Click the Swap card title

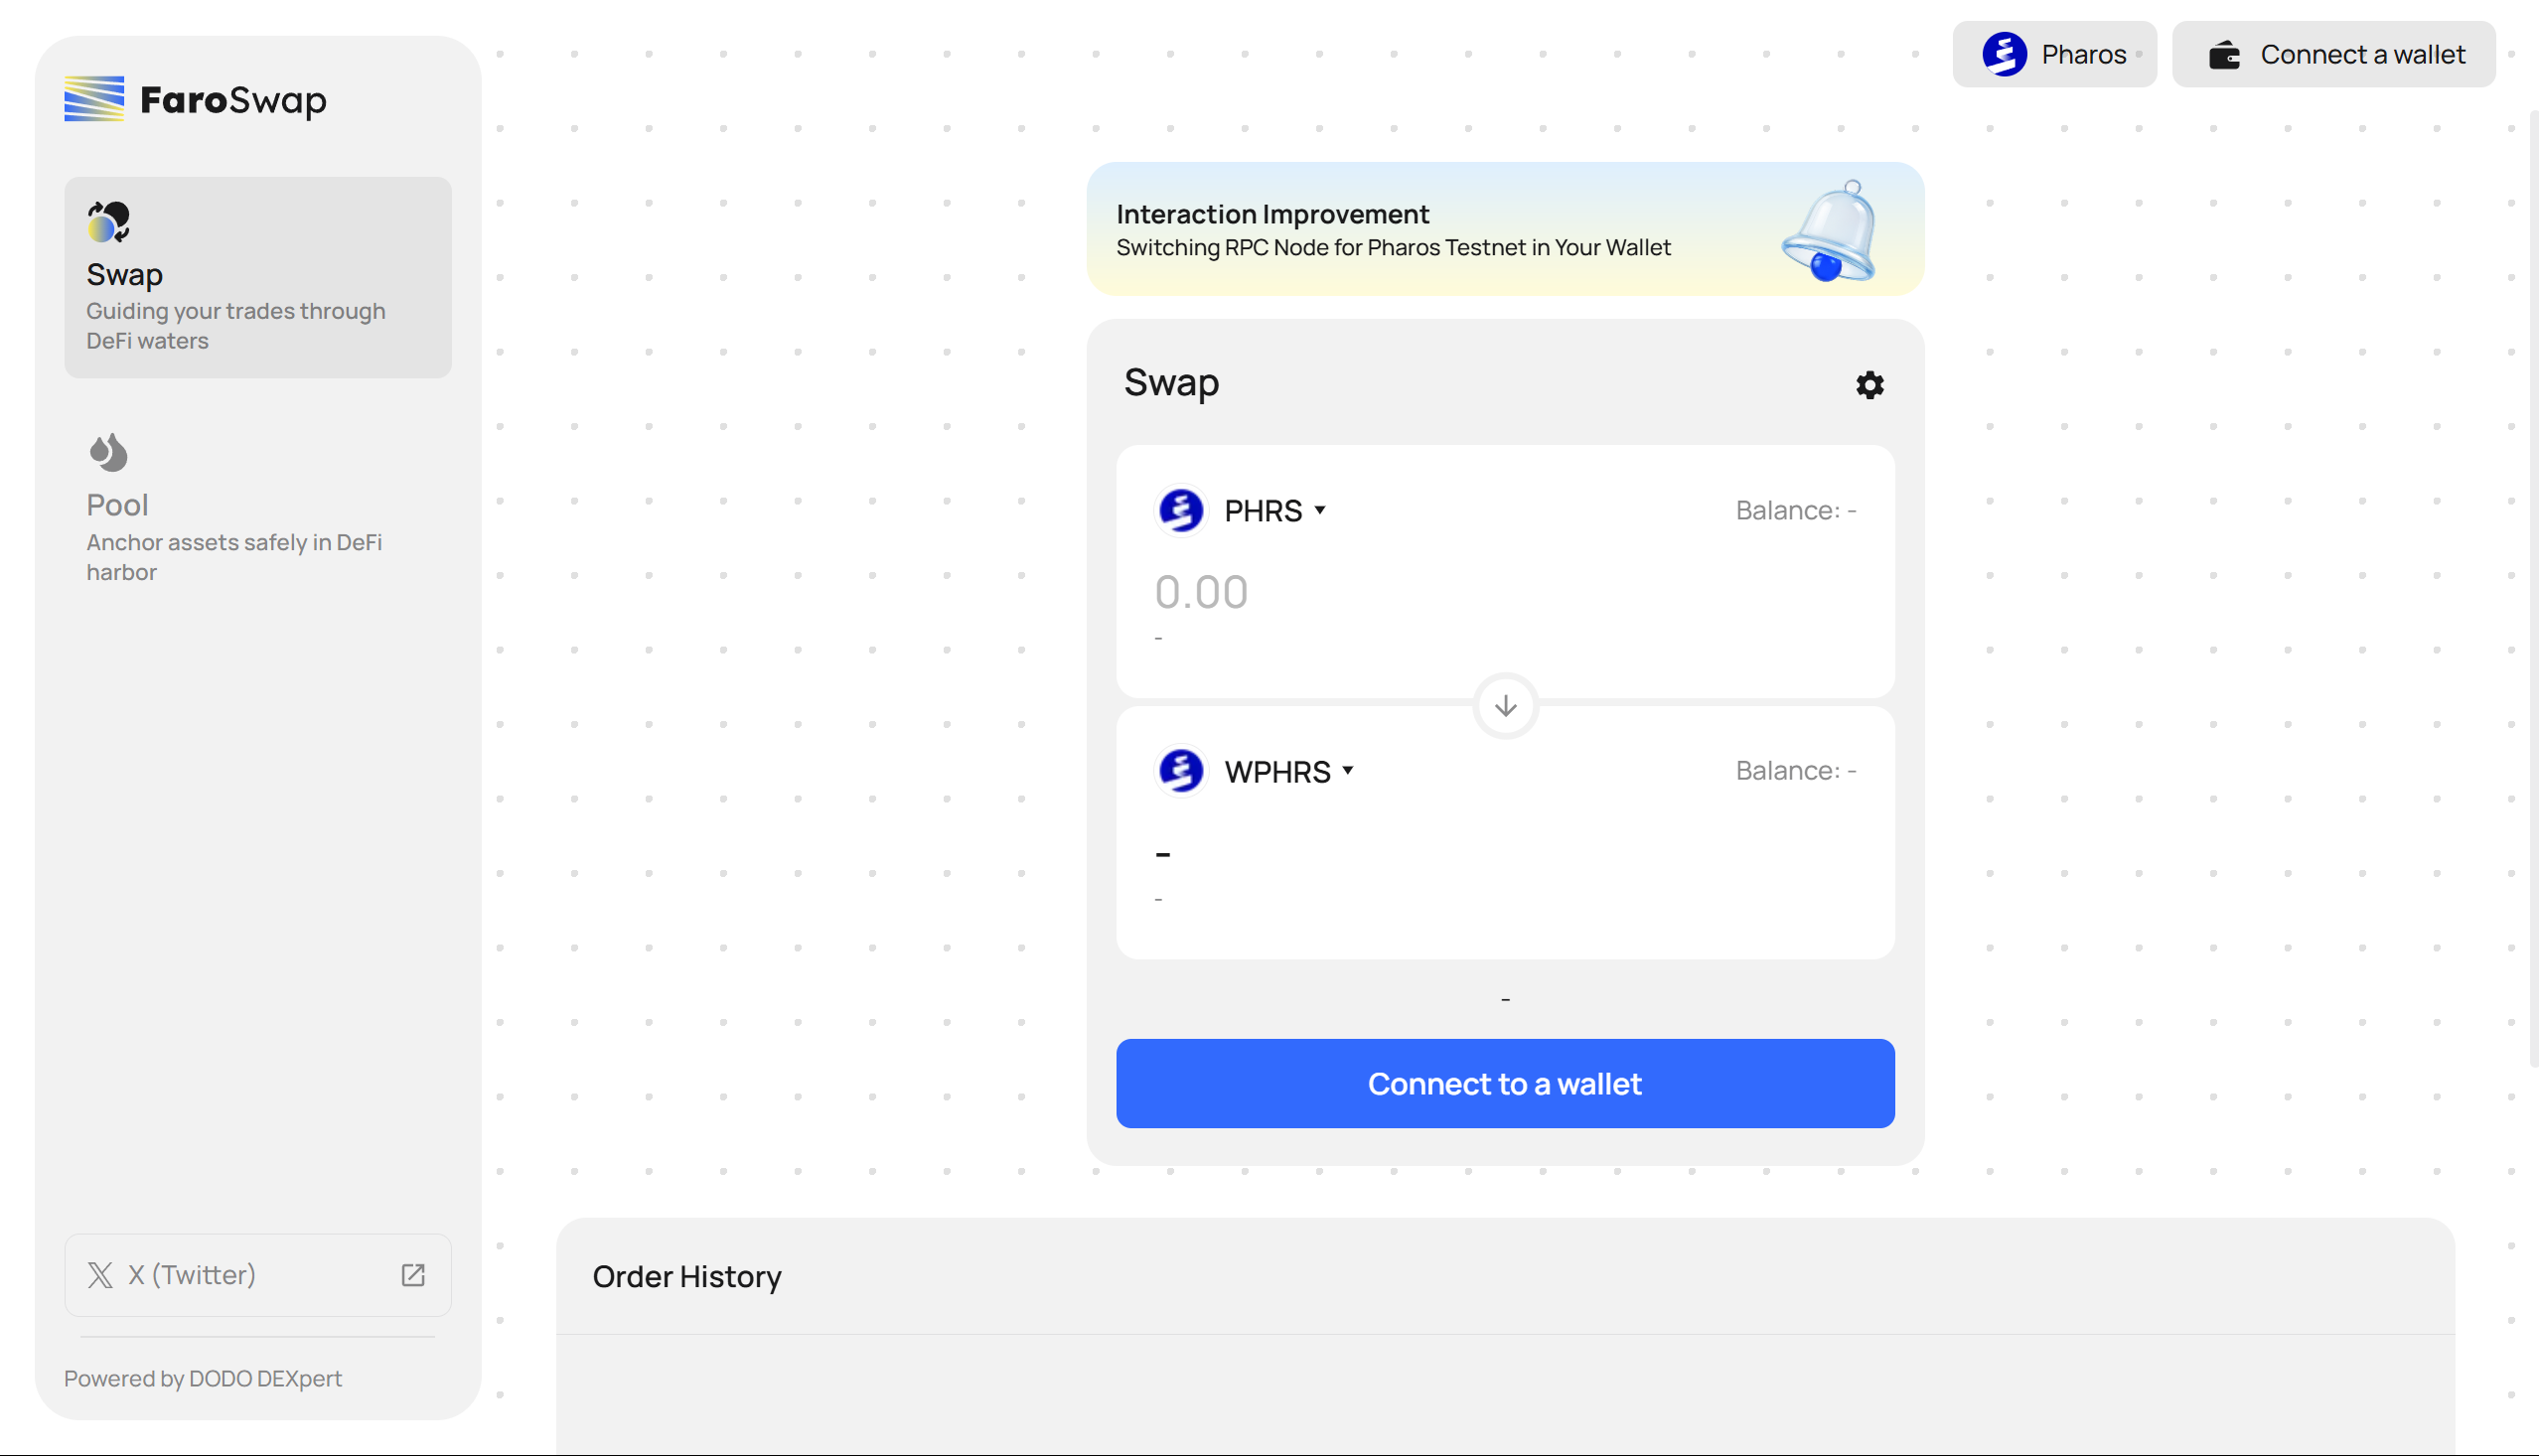1171,382
